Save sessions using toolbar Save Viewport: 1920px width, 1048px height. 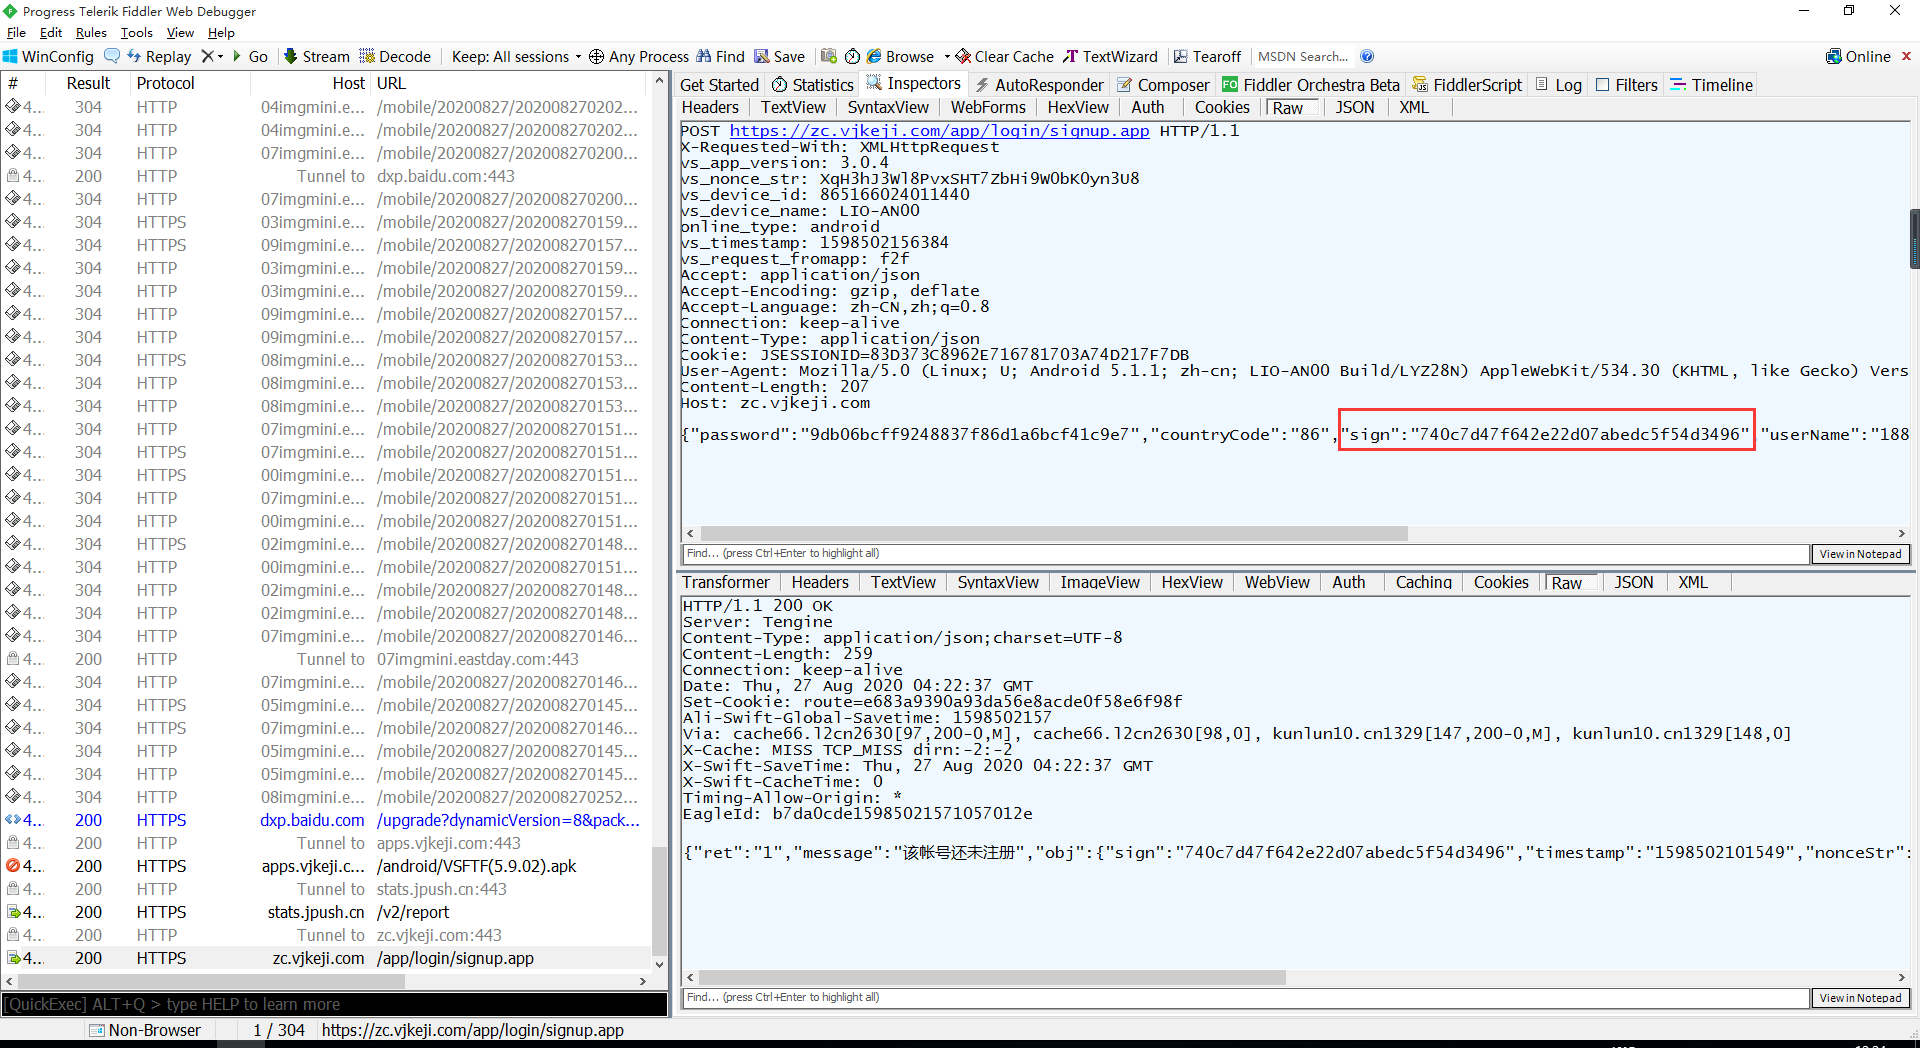click(x=779, y=57)
